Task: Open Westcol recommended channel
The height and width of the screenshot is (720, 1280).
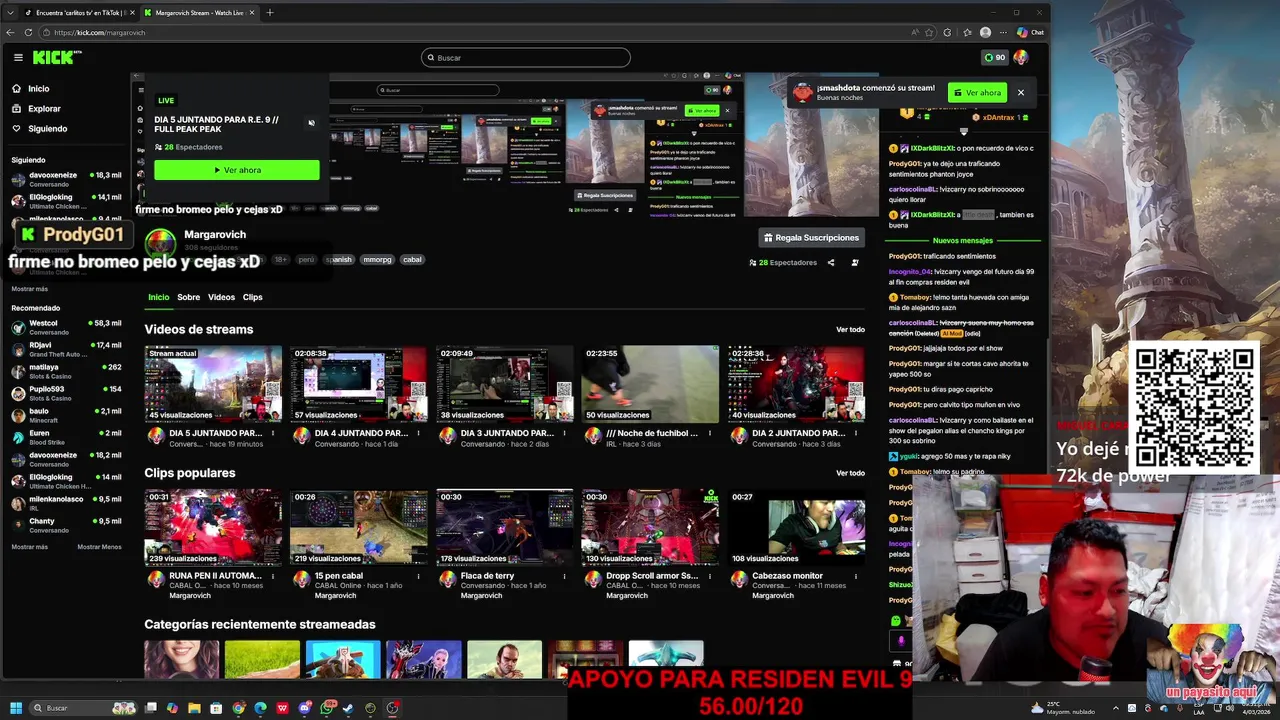Action: point(66,327)
